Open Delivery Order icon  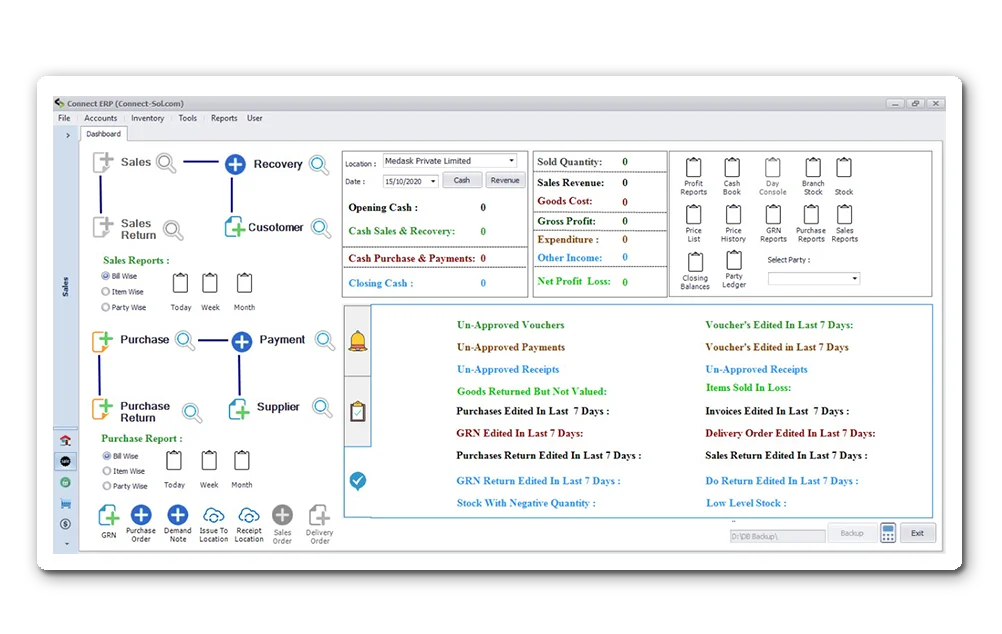coord(319,515)
